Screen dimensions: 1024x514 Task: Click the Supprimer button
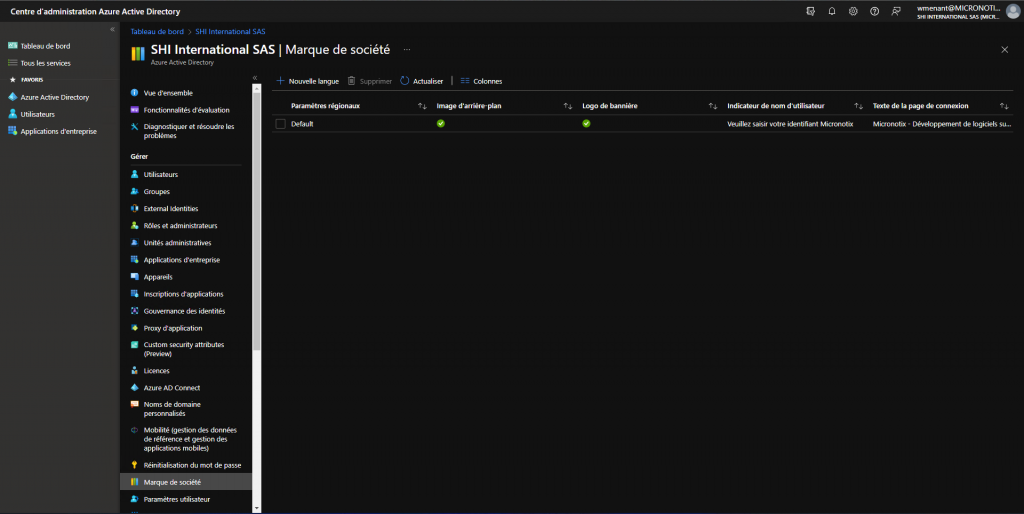pos(370,81)
